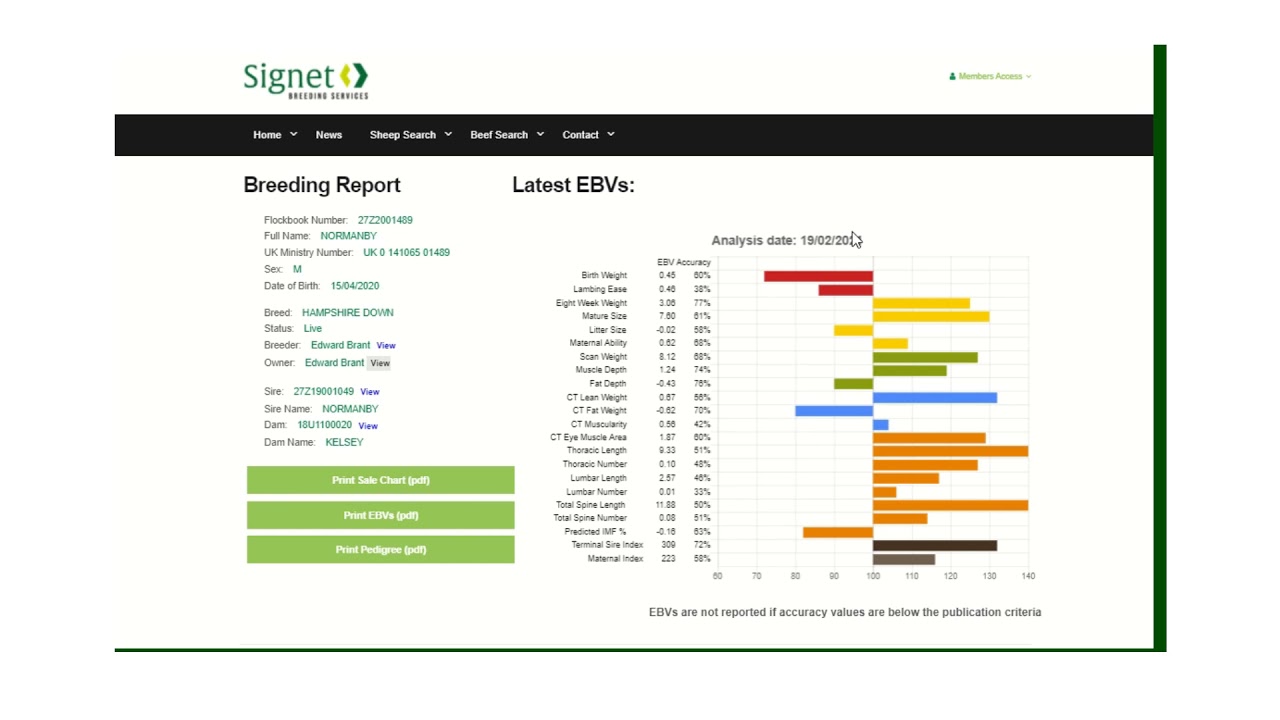
Task: Click the CT Eye Muscle Area label
Action: (x=589, y=437)
